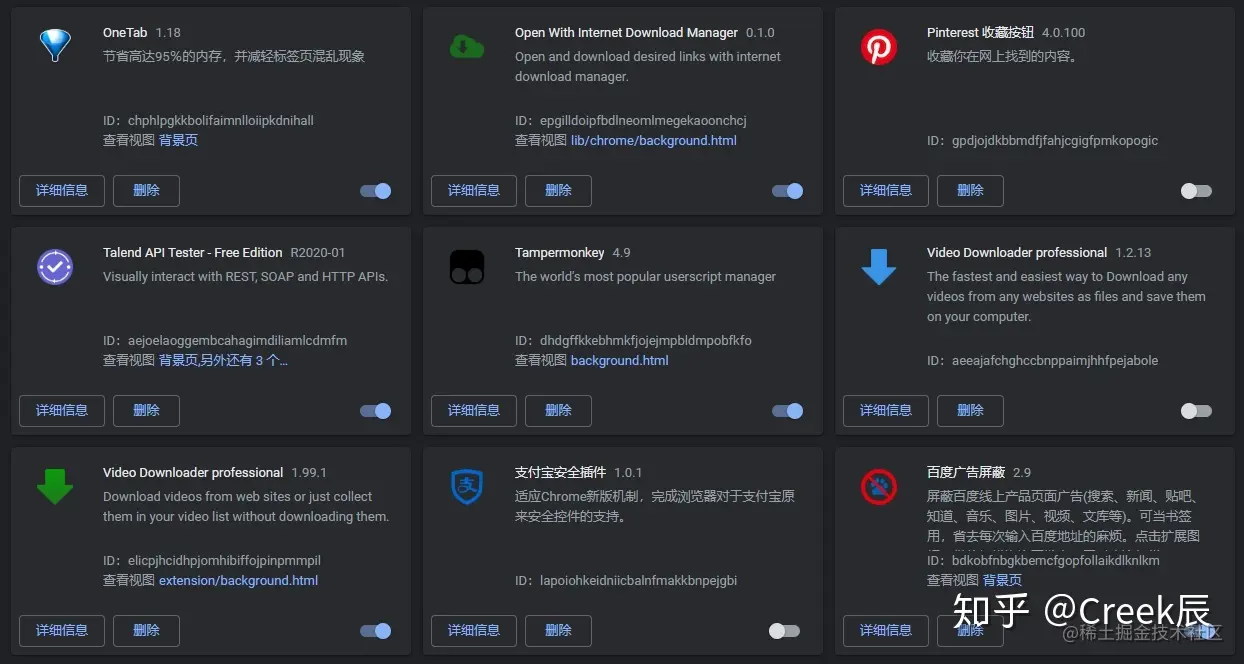The width and height of the screenshot is (1244, 664).
Task: Click the 百度广告屏蔽 red paw icon
Action: pyautogui.click(x=879, y=487)
